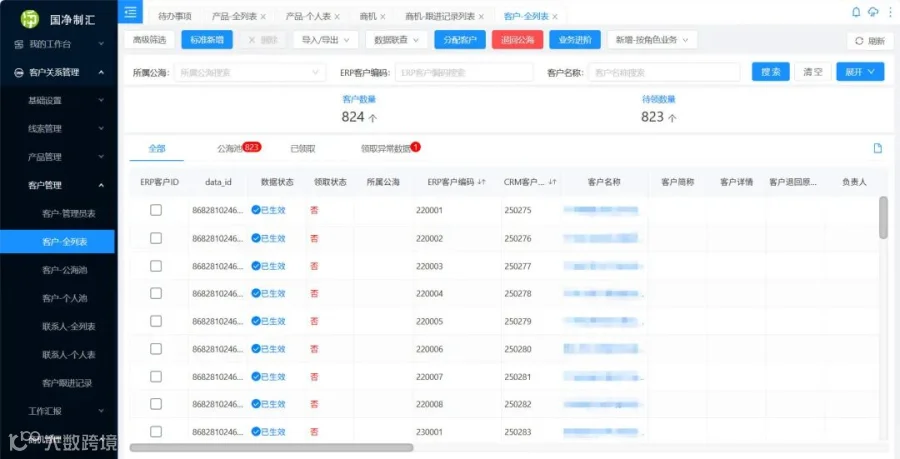Open the notifications bell
The width and height of the screenshot is (900, 459).
pos(856,12)
